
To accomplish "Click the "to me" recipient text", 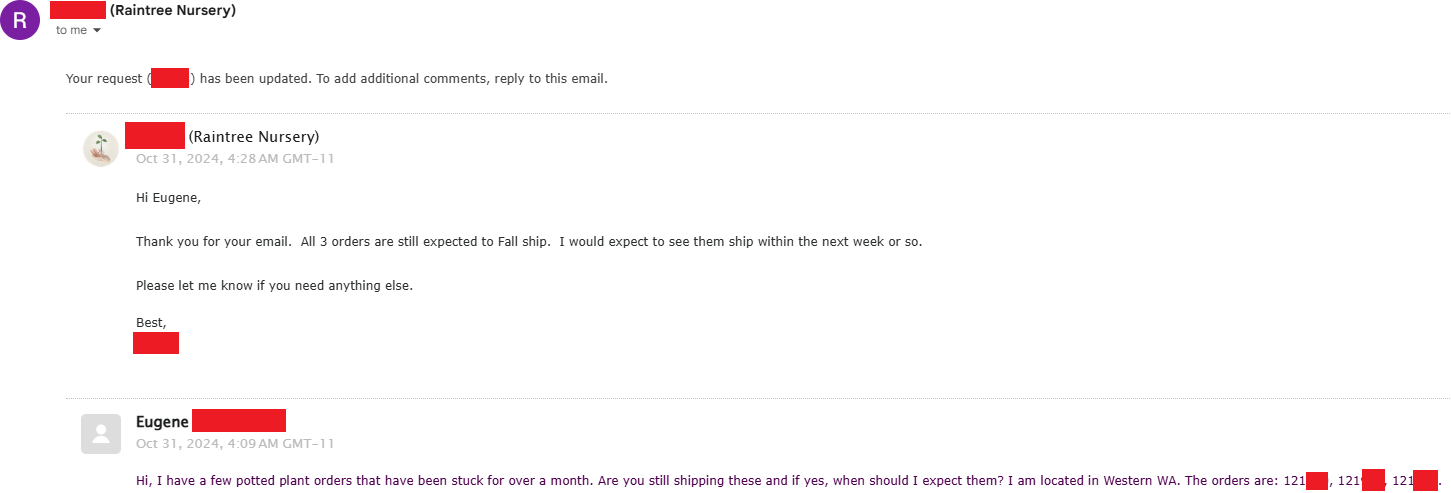I will pos(72,30).
